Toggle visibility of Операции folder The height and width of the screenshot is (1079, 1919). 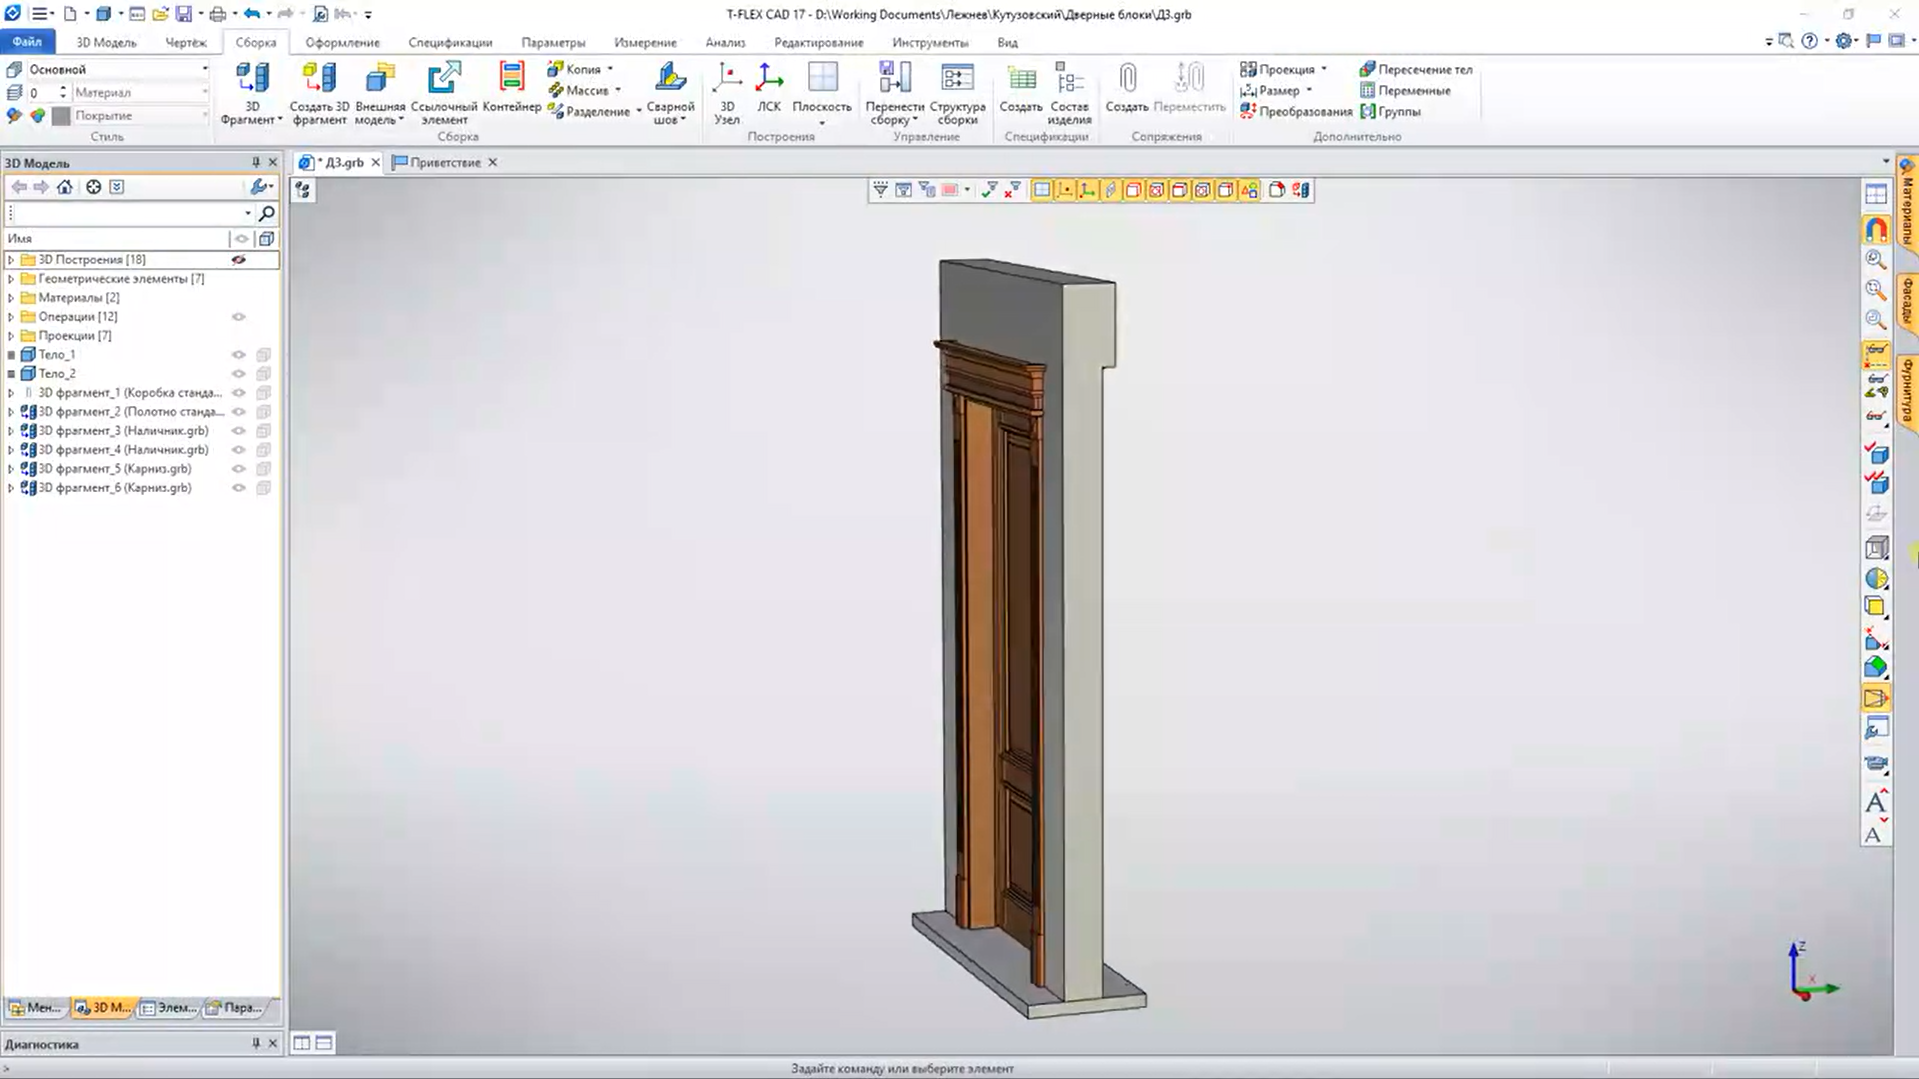(x=239, y=317)
